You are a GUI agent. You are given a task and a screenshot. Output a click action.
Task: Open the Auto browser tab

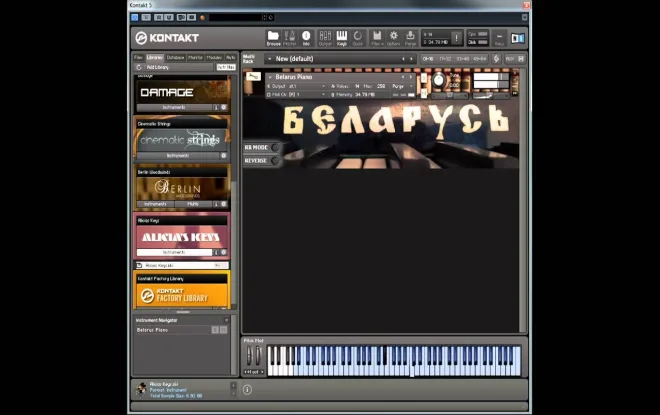pyautogui.click(x=230, y=57)
